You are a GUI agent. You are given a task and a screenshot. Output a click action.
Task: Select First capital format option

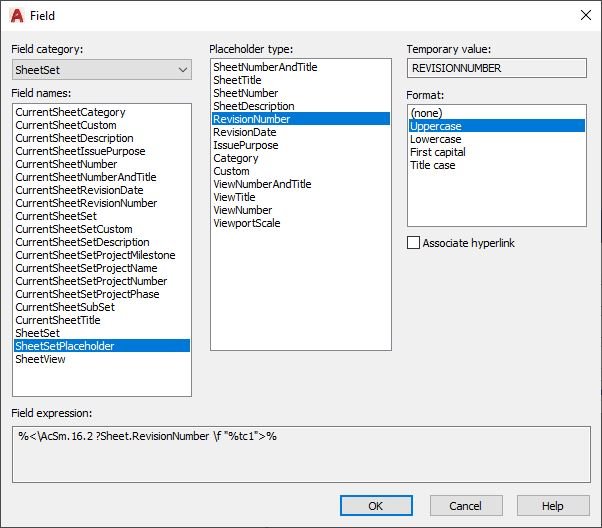coord(438,152)
